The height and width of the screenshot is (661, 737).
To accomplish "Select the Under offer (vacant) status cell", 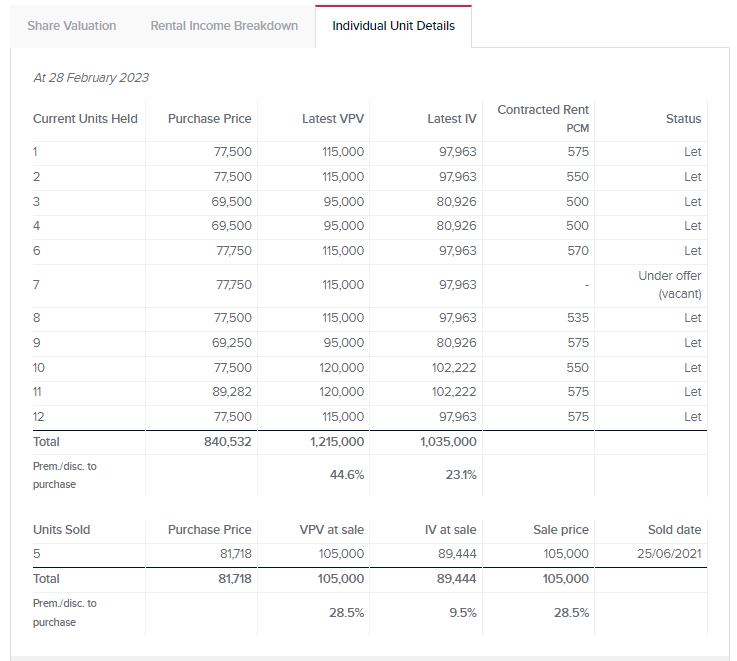I will (669, 285).
